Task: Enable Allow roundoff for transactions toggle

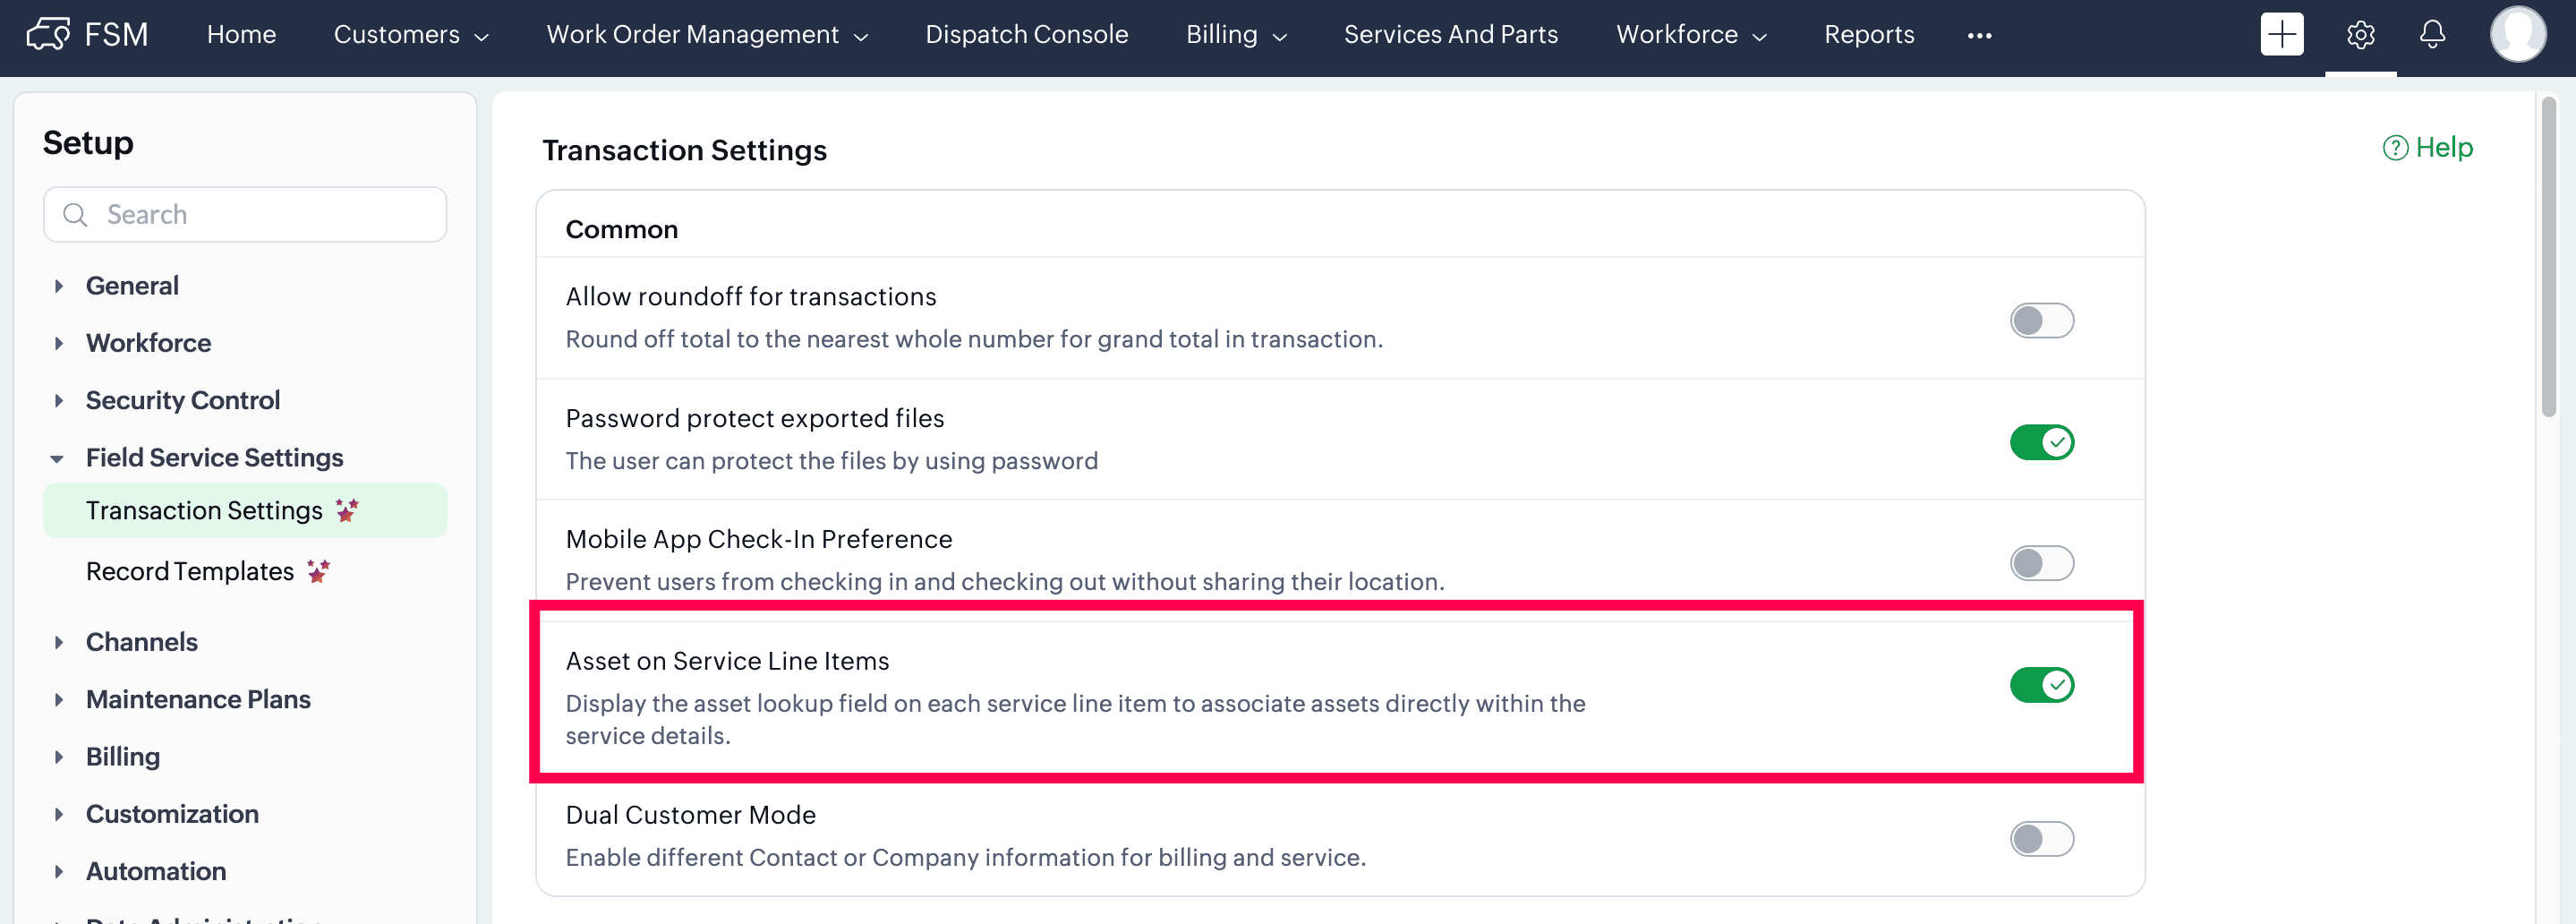Action: [x=2041, y=321]
